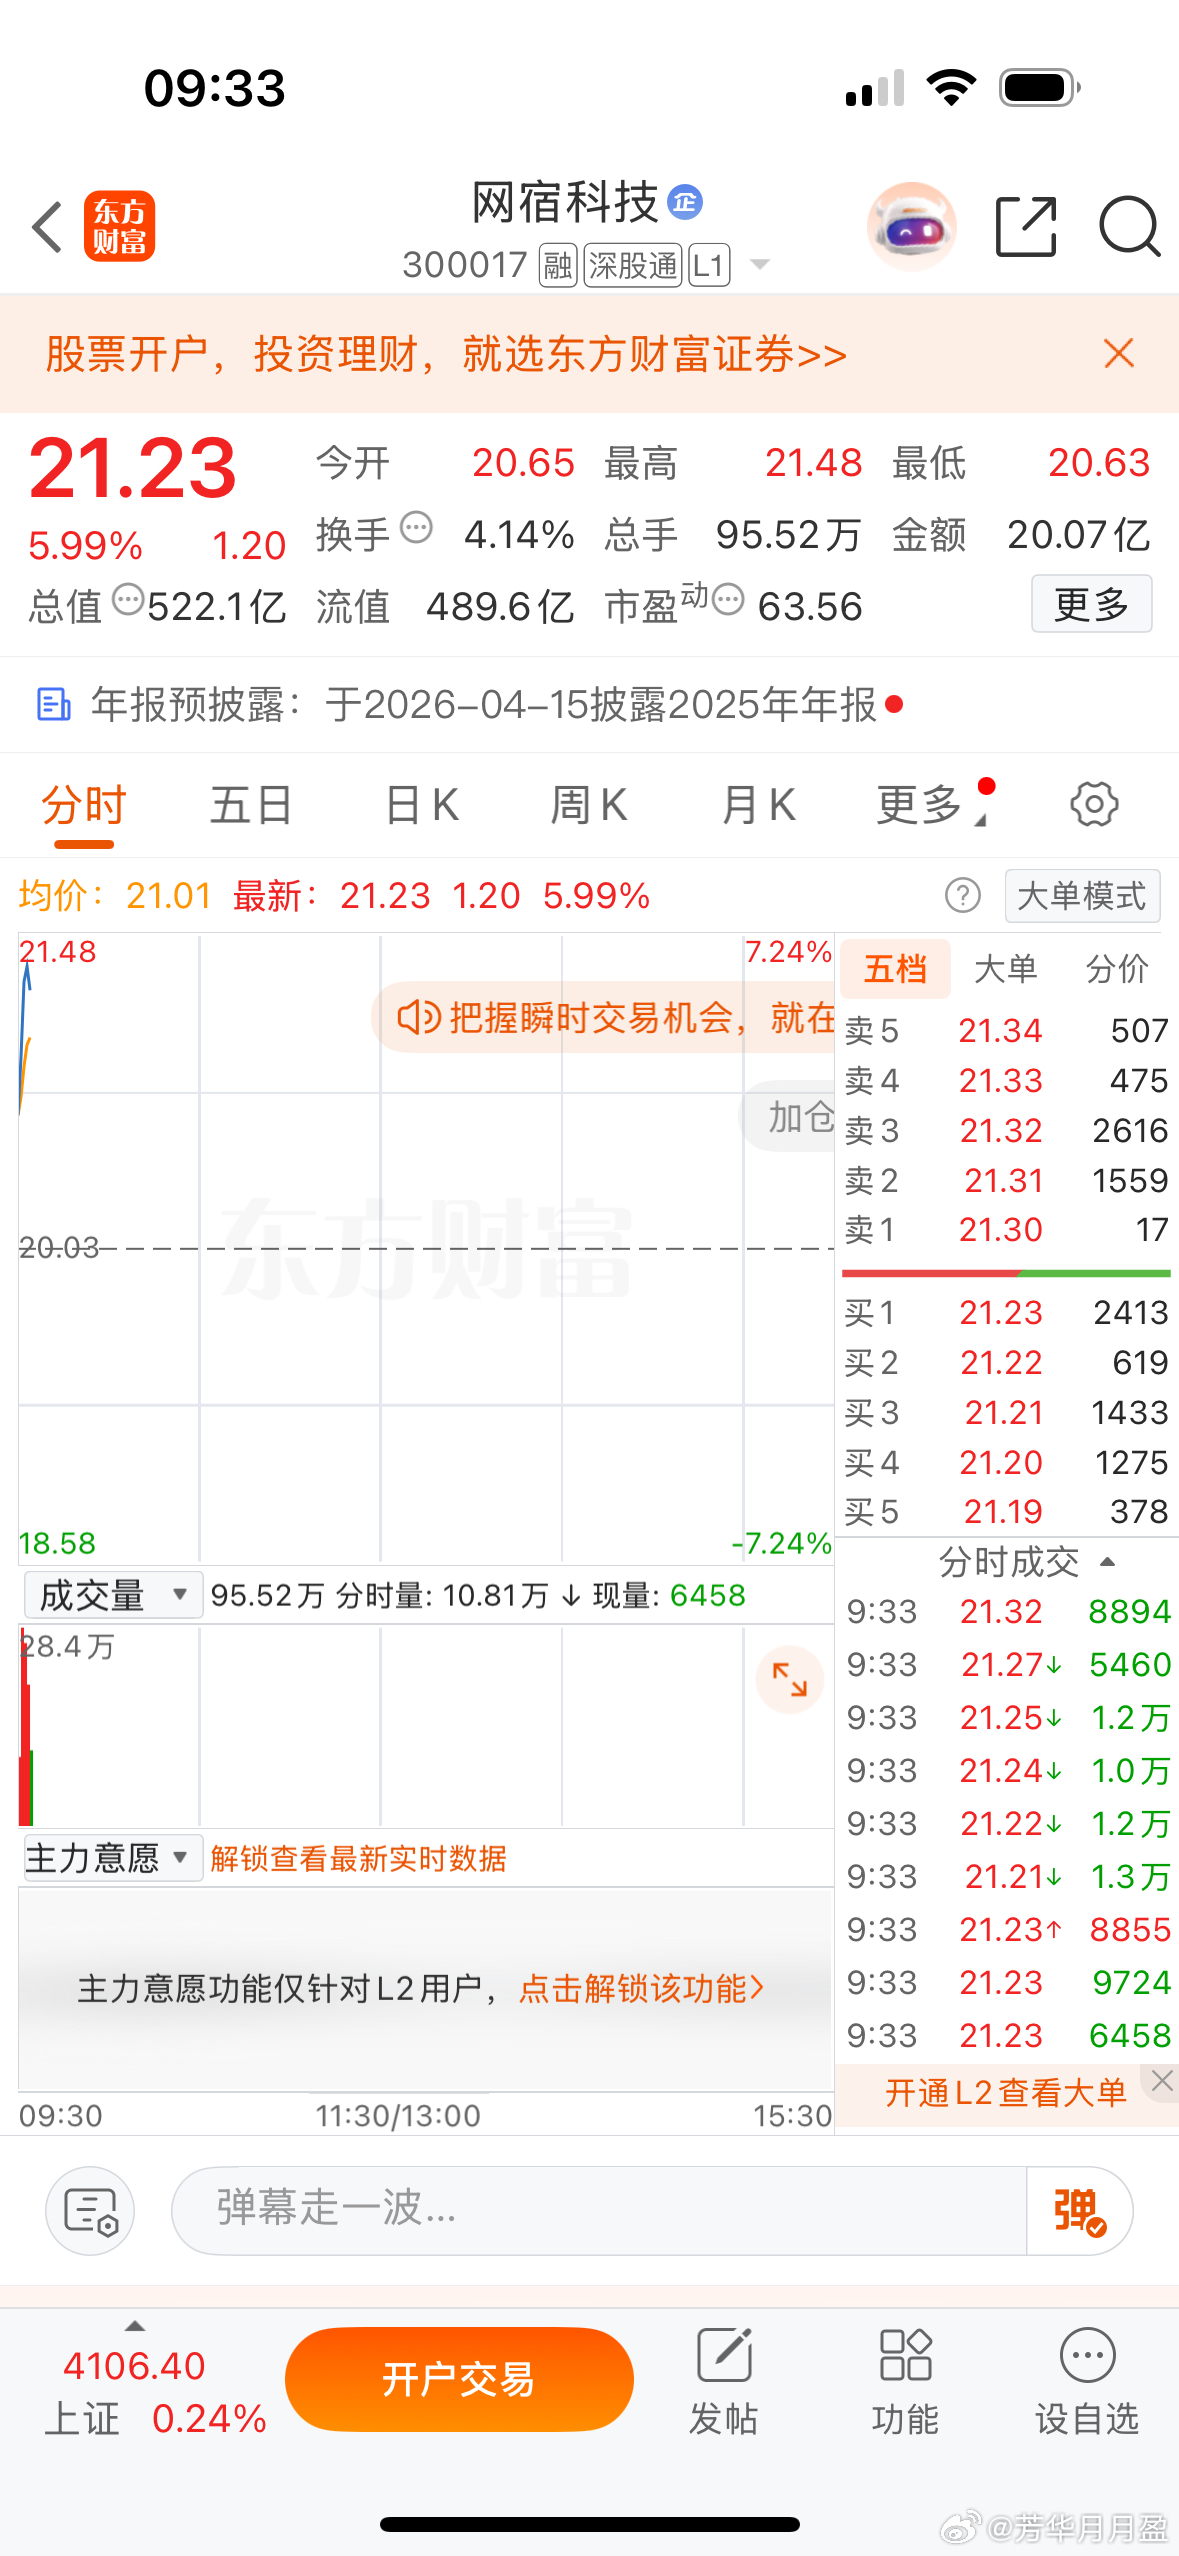Tap the 开户交易 button
The image size is (1179, 2556).
pos(459,2380)
